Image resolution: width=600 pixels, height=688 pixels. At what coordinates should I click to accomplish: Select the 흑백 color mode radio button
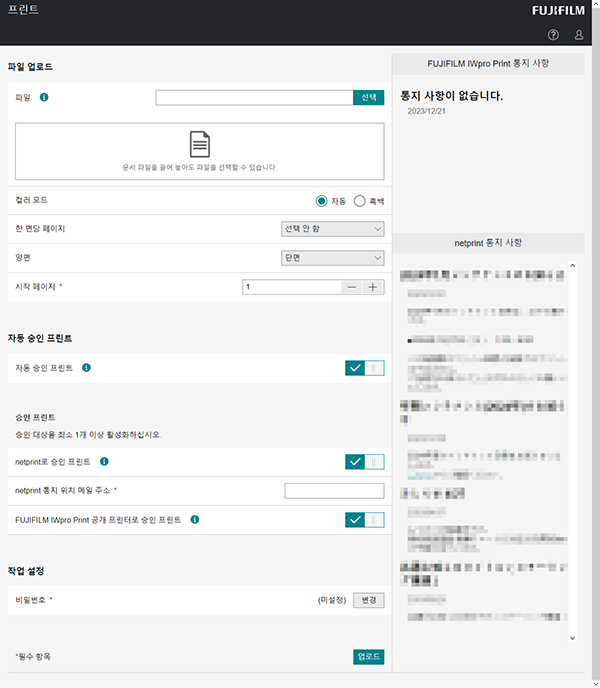click(360, 201)
